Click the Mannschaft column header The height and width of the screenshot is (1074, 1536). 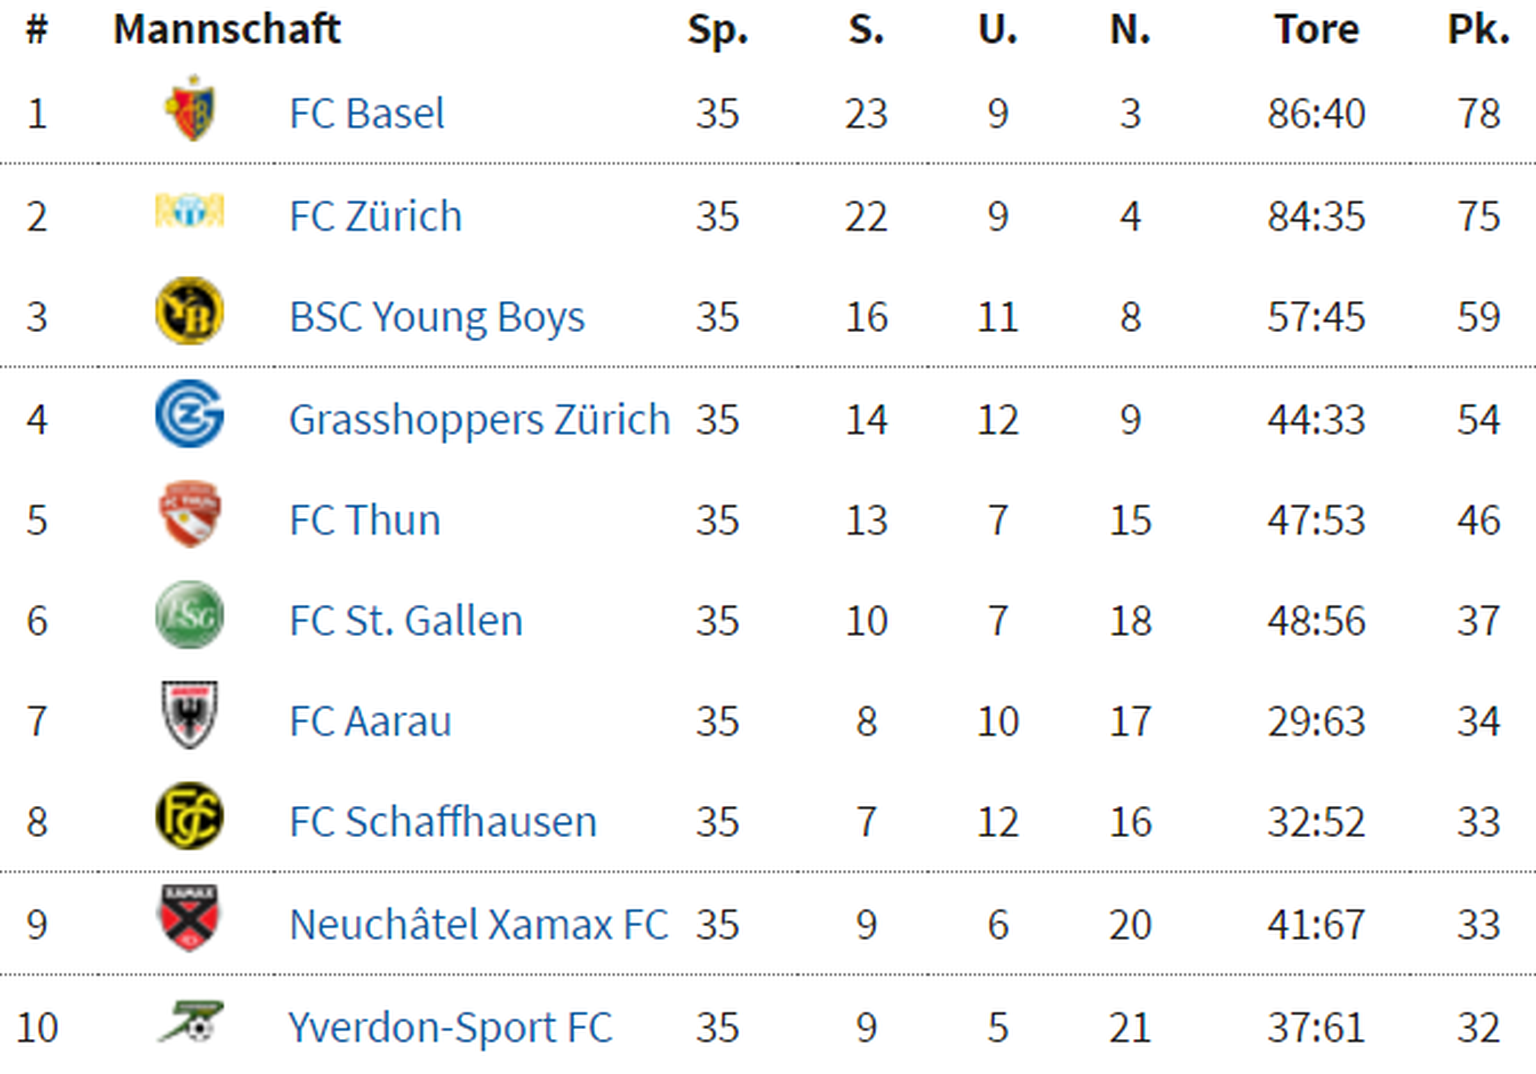(227, 29)
